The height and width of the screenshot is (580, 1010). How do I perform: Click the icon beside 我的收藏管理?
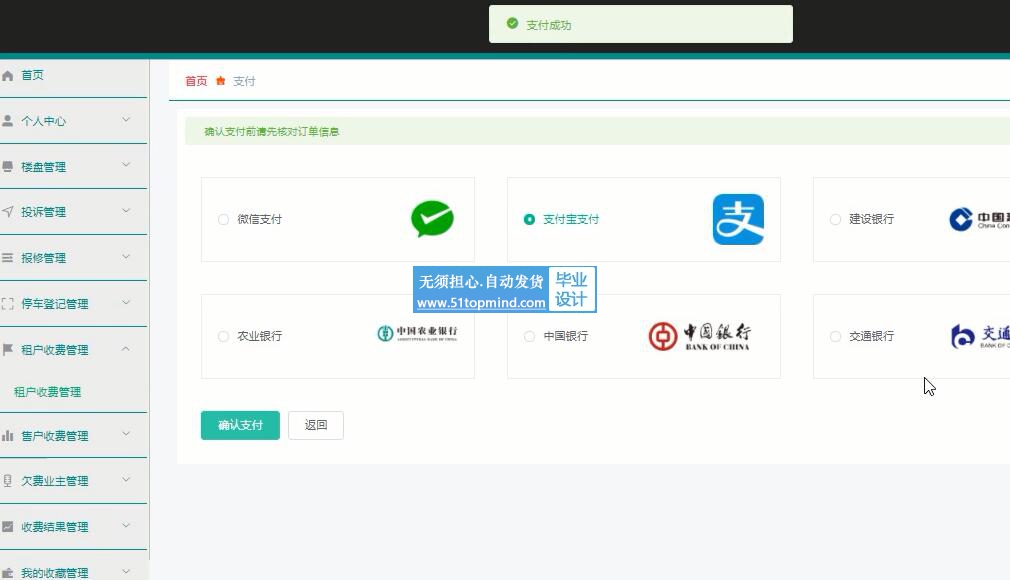(8, 572)
